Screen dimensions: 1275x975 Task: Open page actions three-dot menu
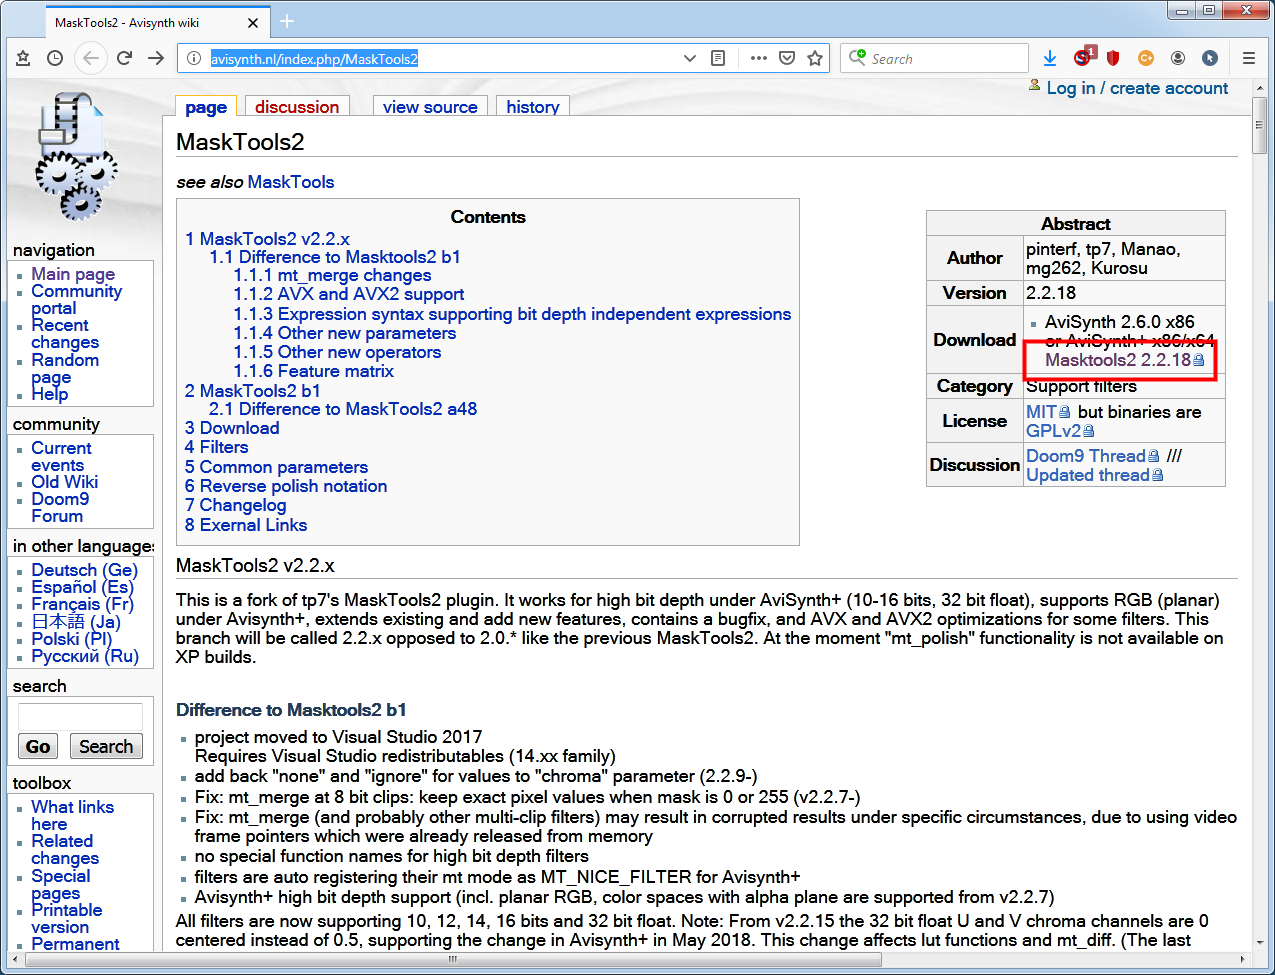tap(759, 58)
